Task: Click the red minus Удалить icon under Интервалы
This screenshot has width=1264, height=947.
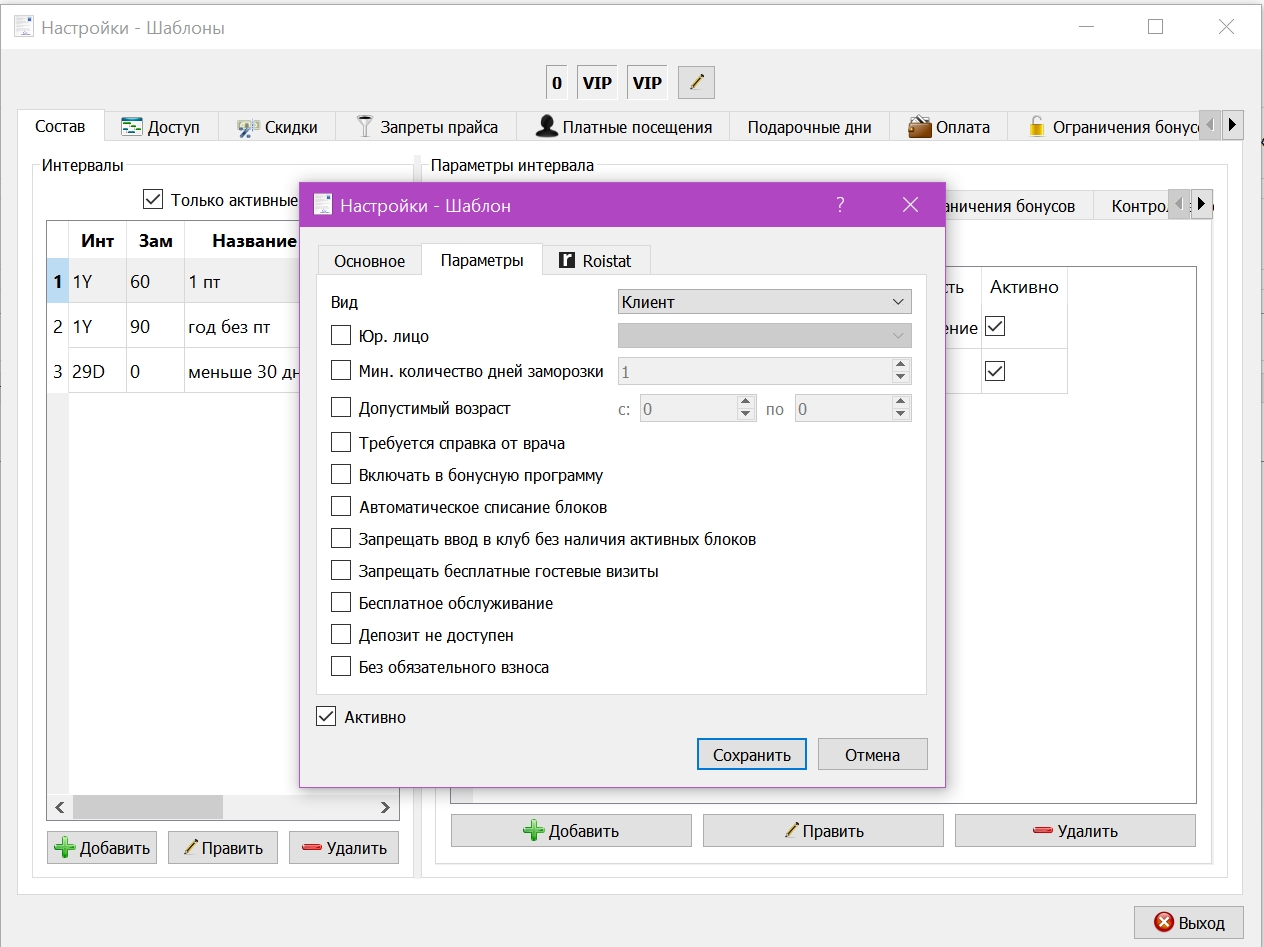Action: pyautogui.click(x=311, y=848)
